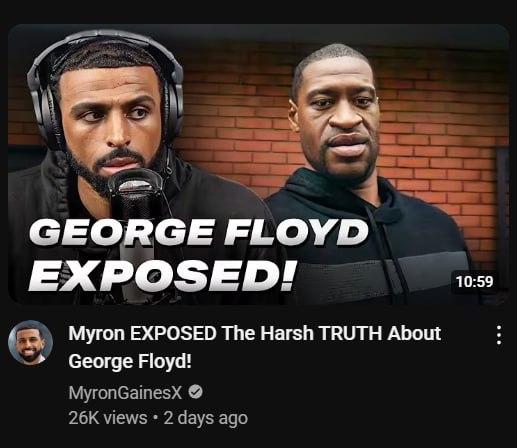The height and width of the screenshot is (448, 517).
Task: Visit the MyronGainesX channel name link
Action: point(125,393)
